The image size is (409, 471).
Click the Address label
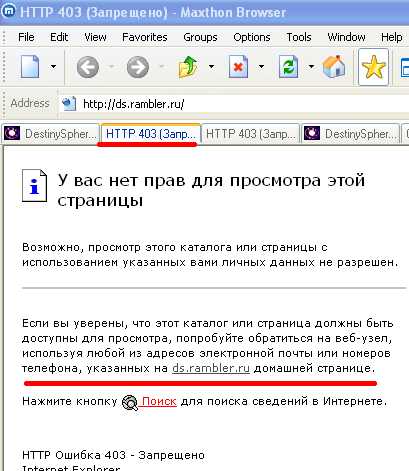[30, 103]
